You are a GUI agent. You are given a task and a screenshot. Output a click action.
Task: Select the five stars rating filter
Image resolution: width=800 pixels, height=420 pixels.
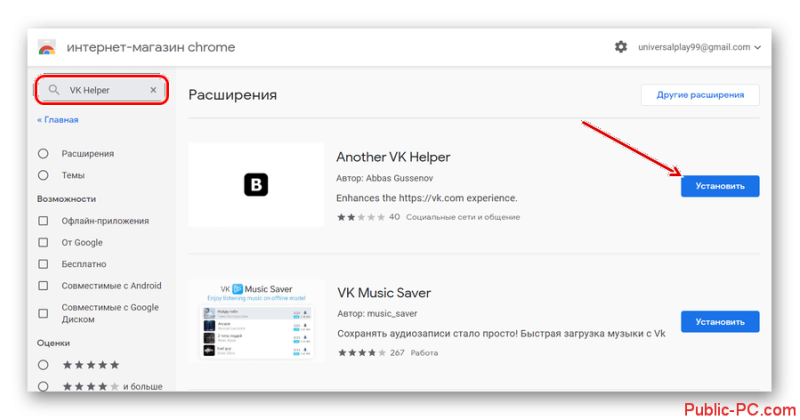pyautogui.click(x=43, y=365)
